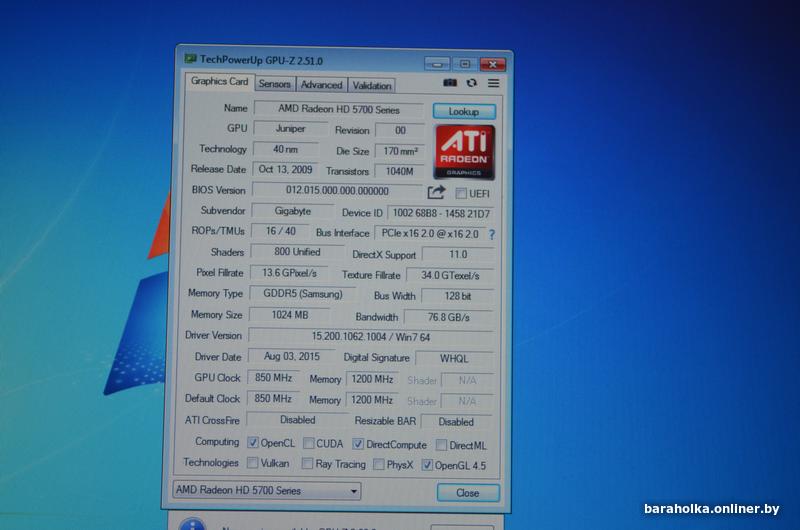Toggle the UEFI checkbox
Screen dimensions: 800x530
(461, 193)
